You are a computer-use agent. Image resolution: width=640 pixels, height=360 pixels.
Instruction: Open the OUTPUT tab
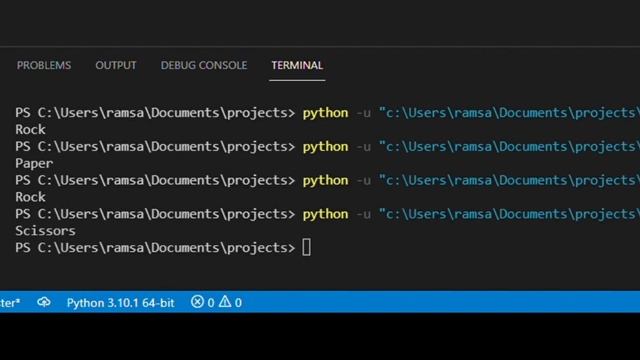tap(116, 65)
